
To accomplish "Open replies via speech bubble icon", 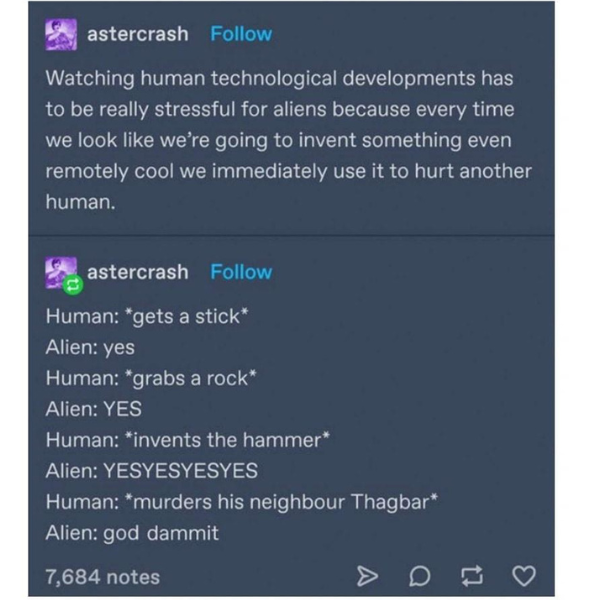I will pyautogui.click(x=420, y=576).
